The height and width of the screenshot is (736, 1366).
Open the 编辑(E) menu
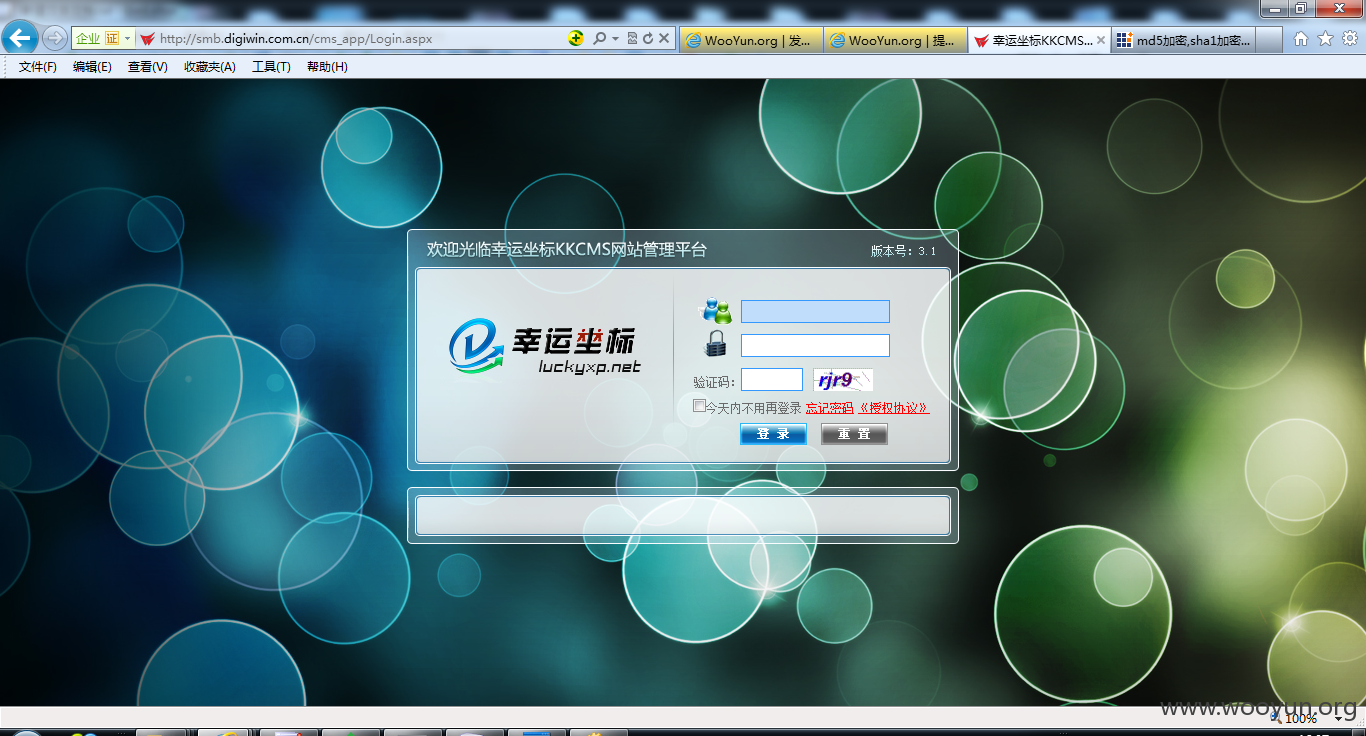(92, 67)
